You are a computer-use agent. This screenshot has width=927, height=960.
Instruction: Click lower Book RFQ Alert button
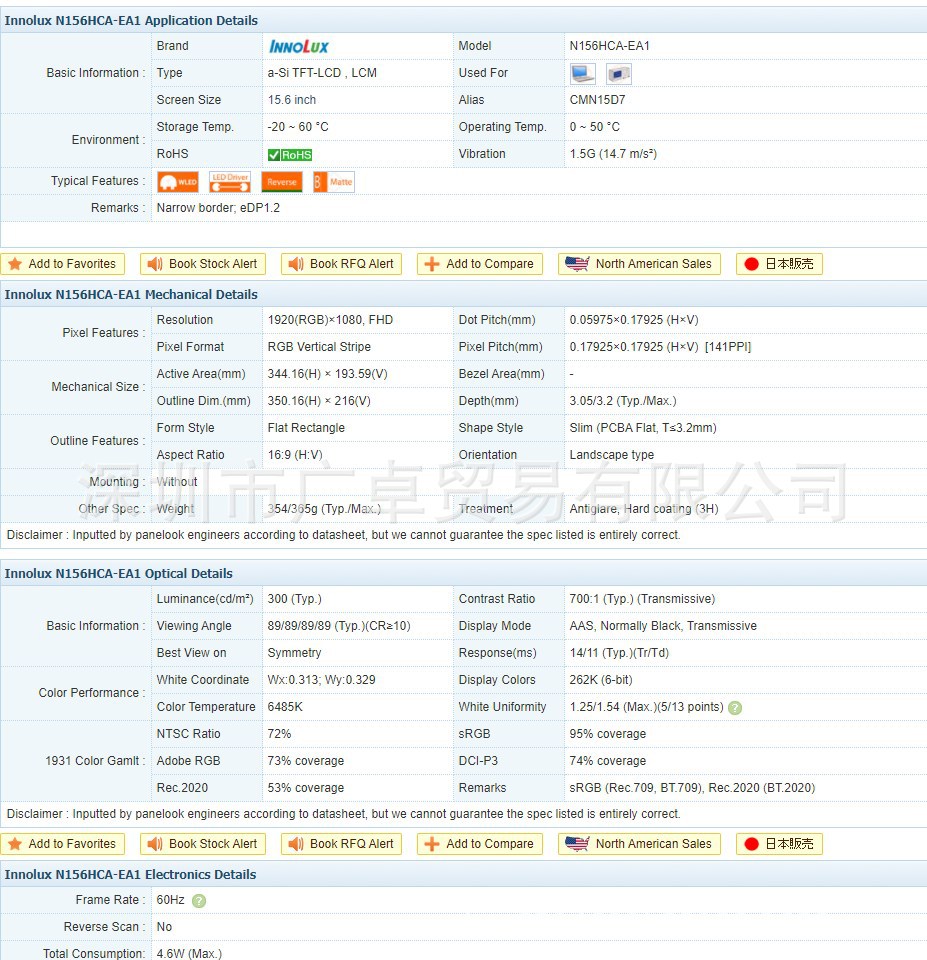tap(342, 844)
